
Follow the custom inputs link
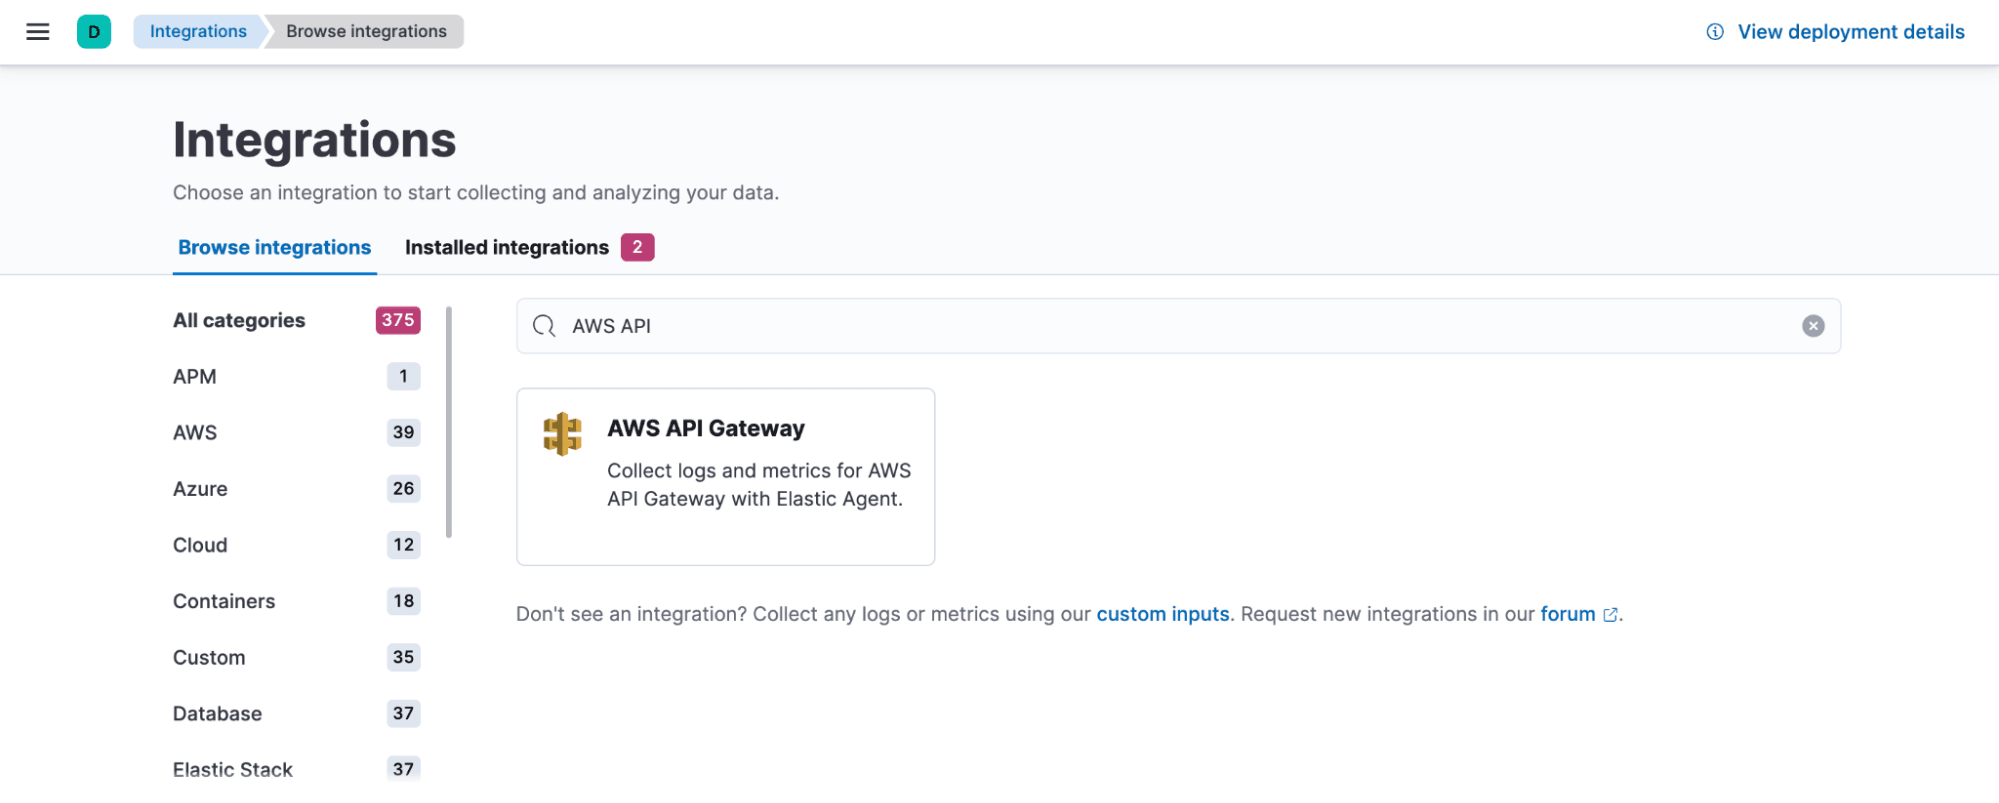coord(1162,614)
